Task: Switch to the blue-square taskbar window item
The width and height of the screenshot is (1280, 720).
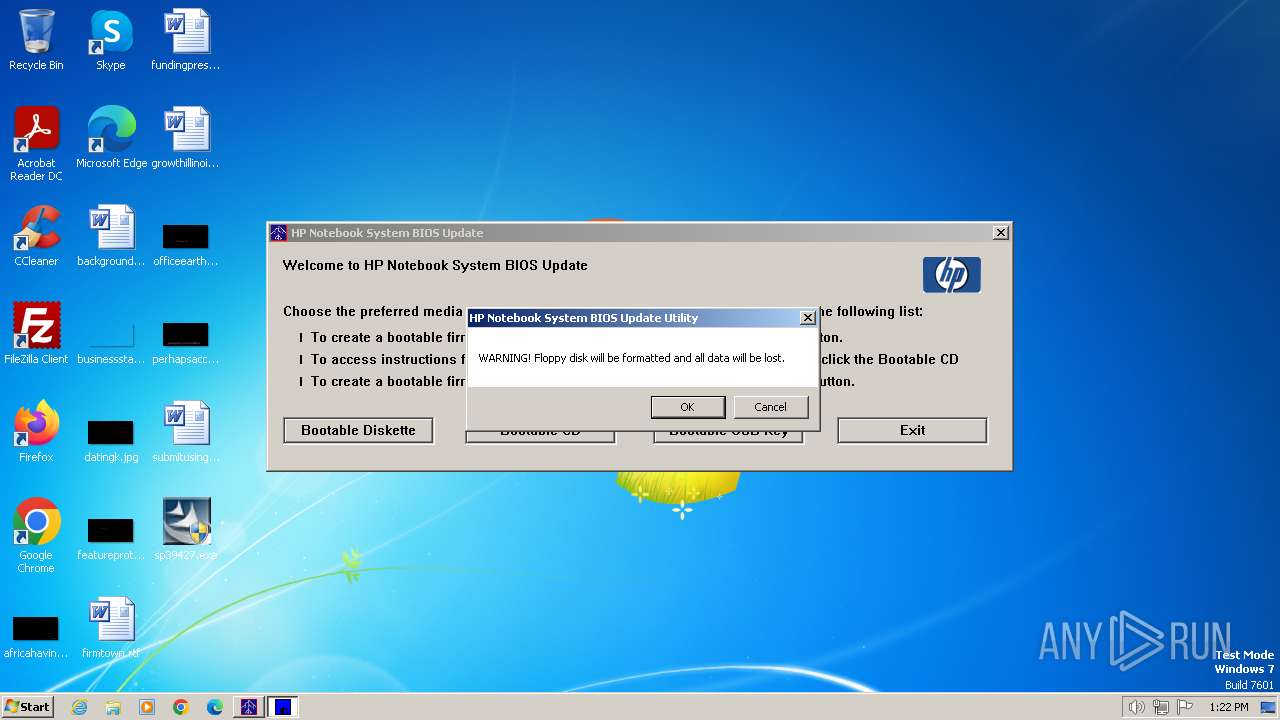Action: 283,707
